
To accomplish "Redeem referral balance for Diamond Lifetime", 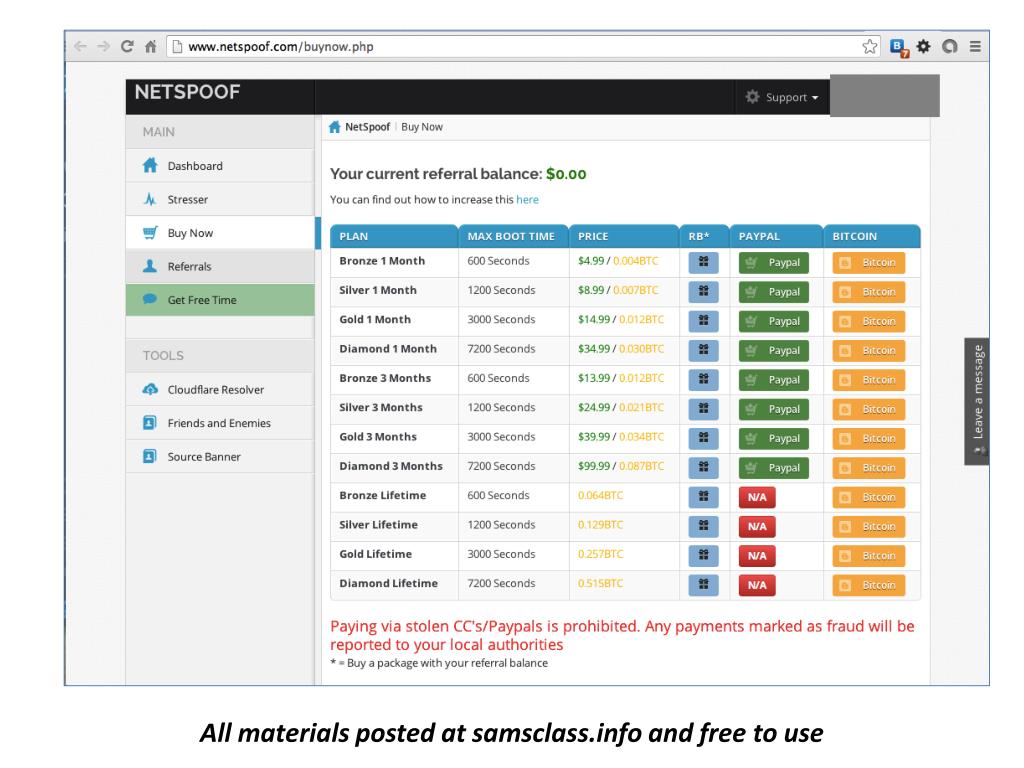I will tap(703, 586).
